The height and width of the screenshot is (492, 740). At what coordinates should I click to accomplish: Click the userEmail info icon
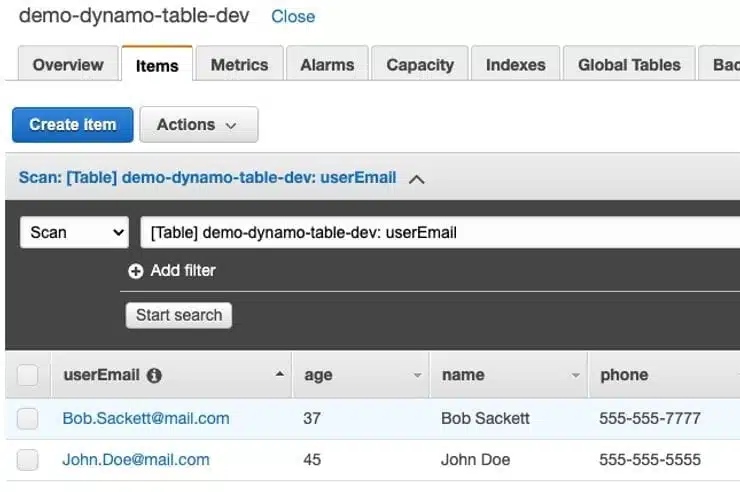[x=154, y=375]
